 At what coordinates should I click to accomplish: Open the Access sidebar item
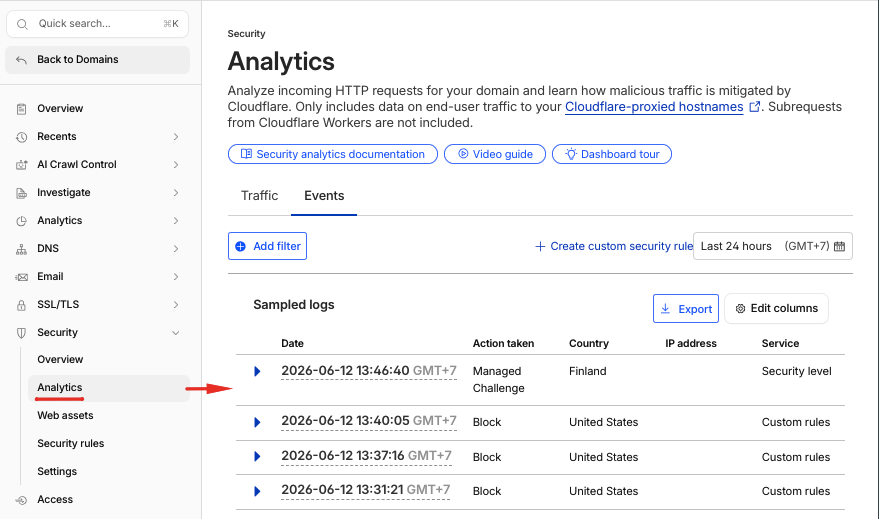click(55, 499)
